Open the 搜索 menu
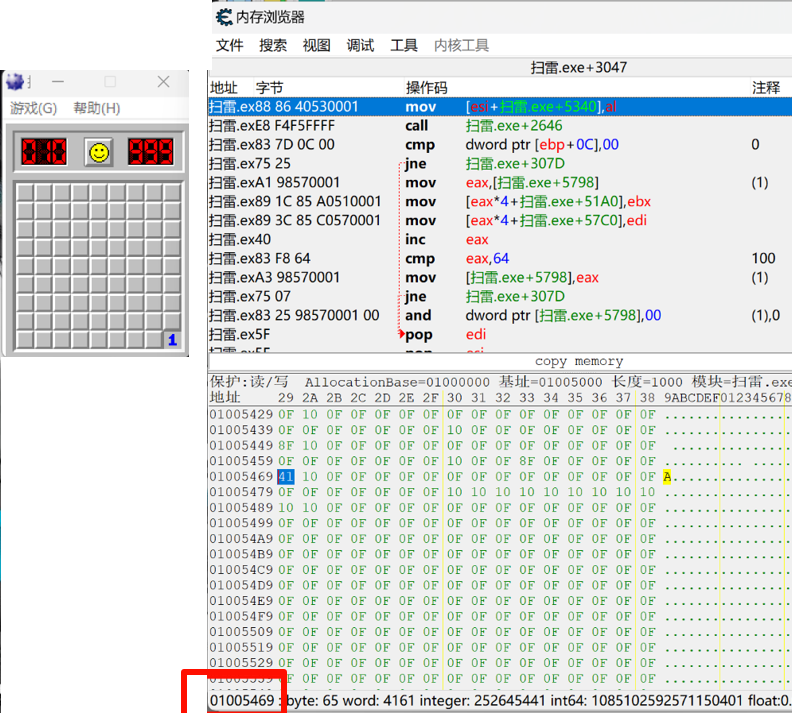 273,45
